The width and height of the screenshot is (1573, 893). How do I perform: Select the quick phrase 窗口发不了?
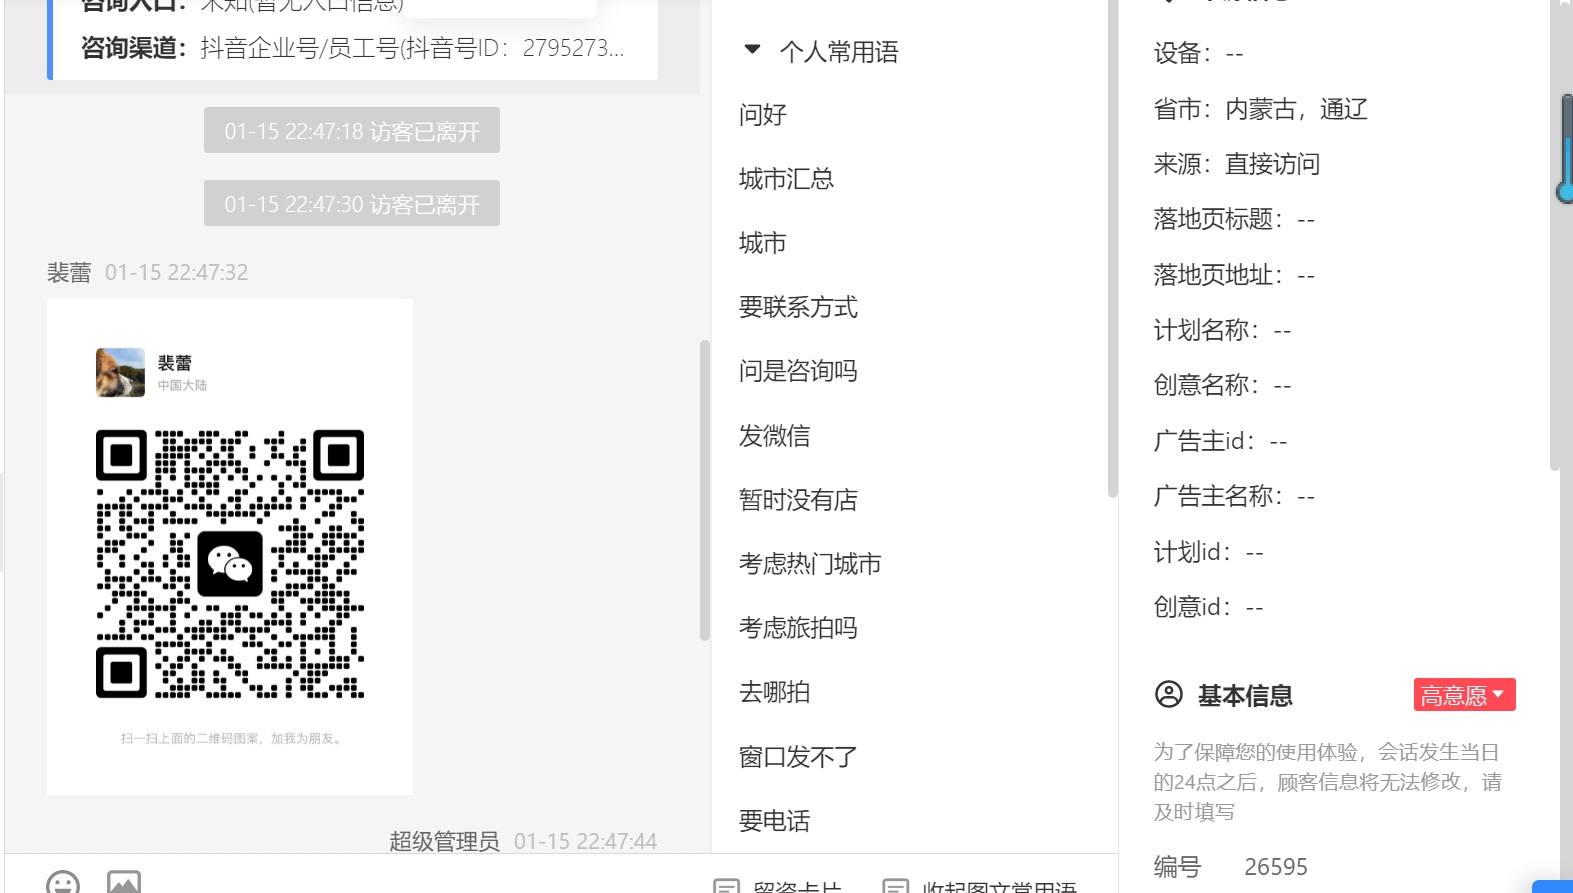[798, 757]
